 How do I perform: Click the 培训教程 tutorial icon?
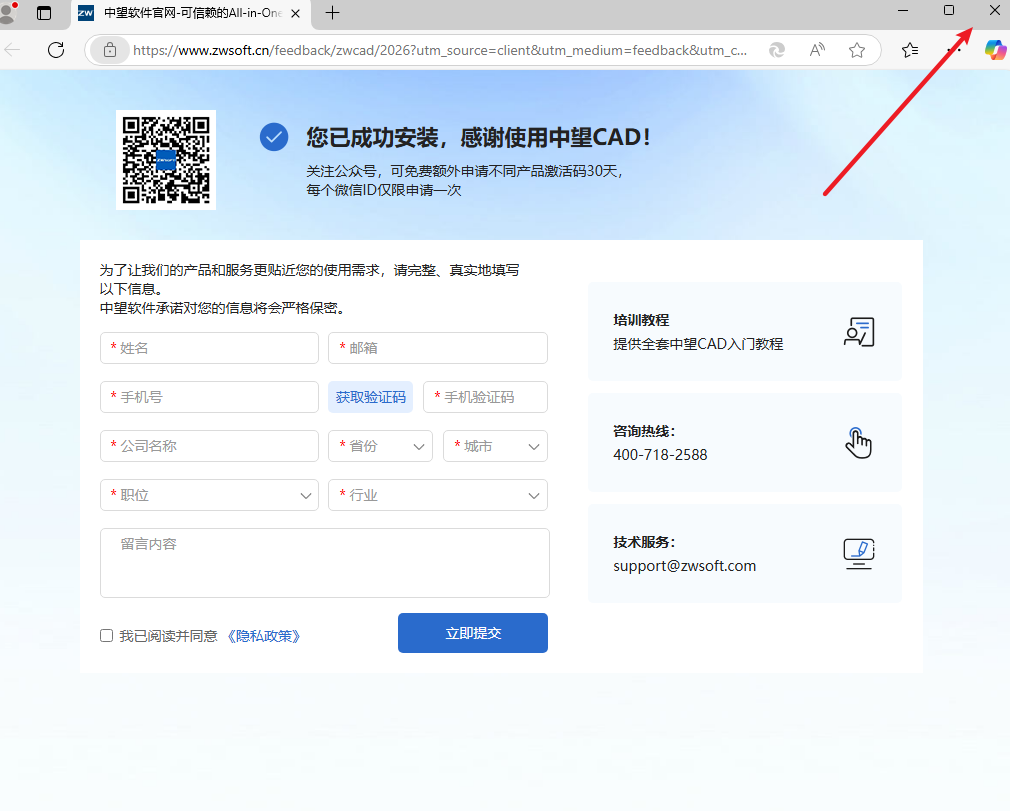[x=858, y=331]
